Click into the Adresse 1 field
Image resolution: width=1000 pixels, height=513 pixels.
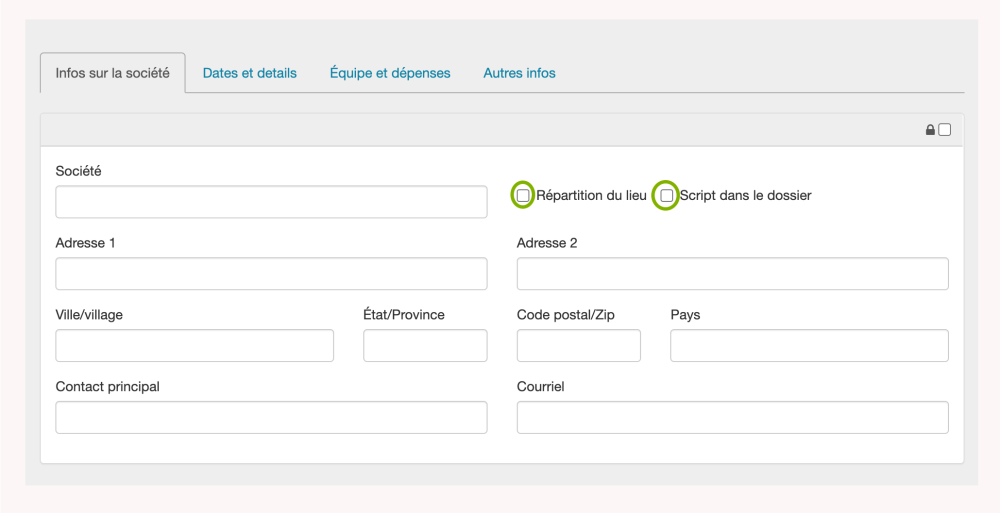pos(271,274)
